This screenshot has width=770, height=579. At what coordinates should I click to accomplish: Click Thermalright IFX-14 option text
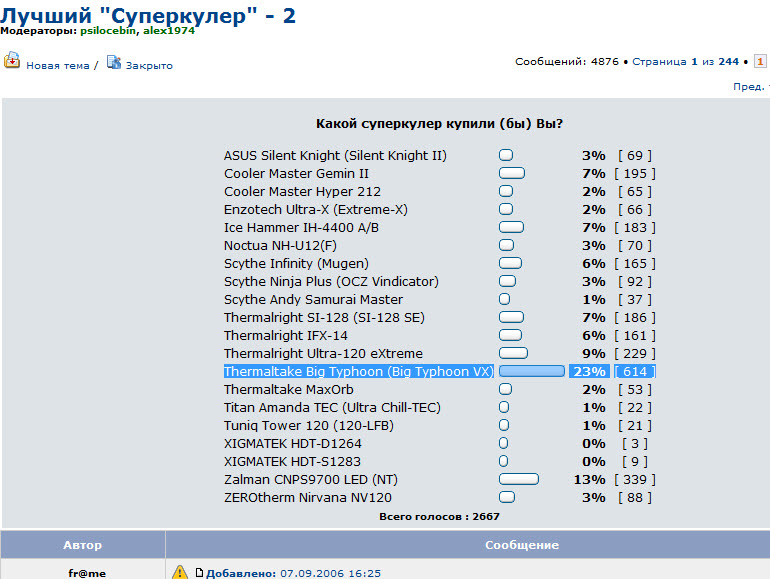[286, 335]
